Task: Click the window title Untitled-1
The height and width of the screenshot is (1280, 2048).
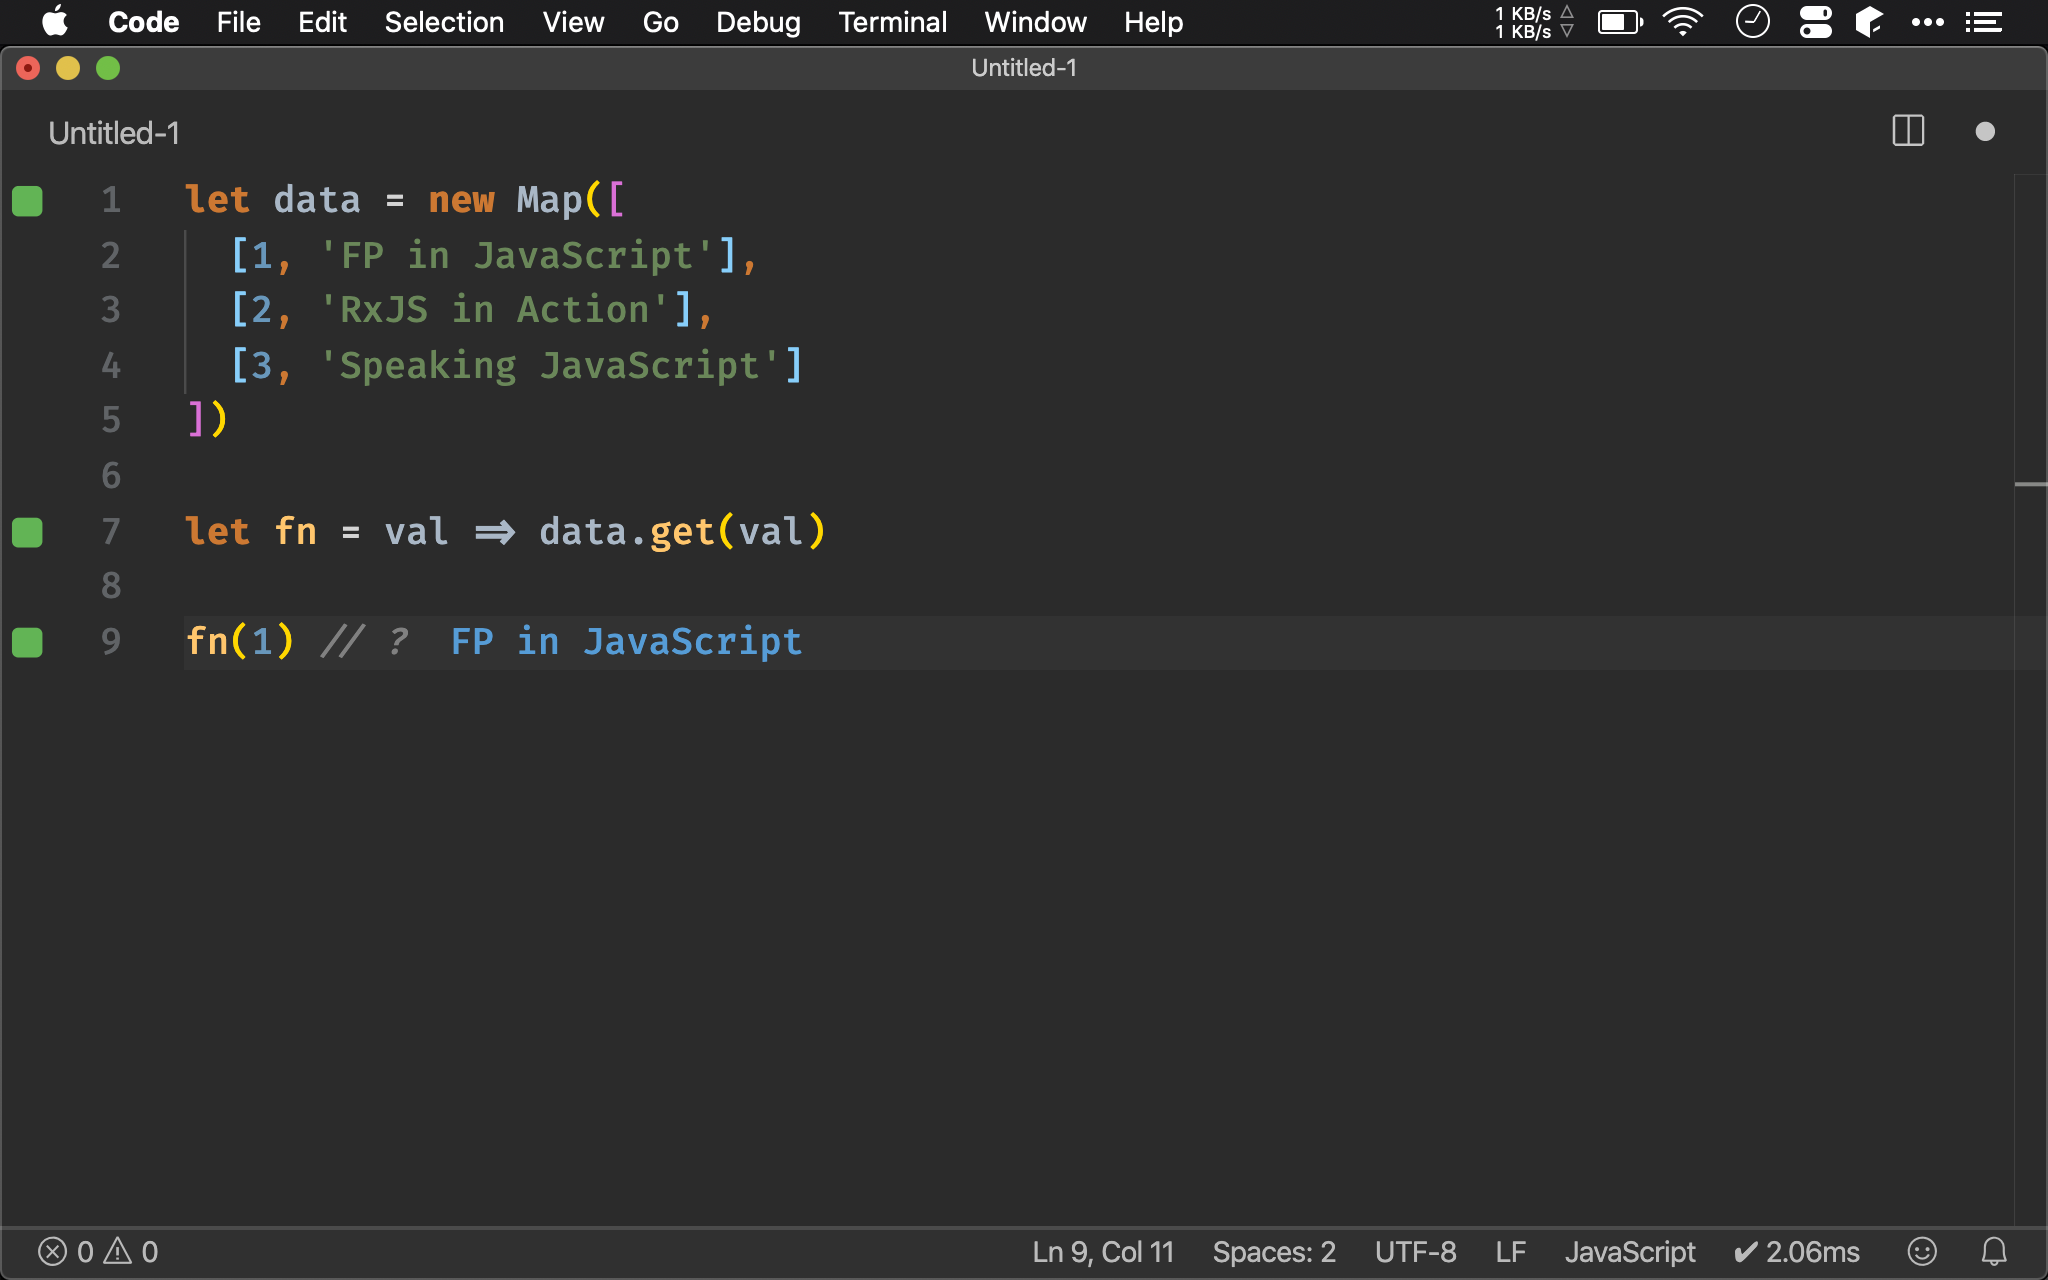Action: [1024, 68]
